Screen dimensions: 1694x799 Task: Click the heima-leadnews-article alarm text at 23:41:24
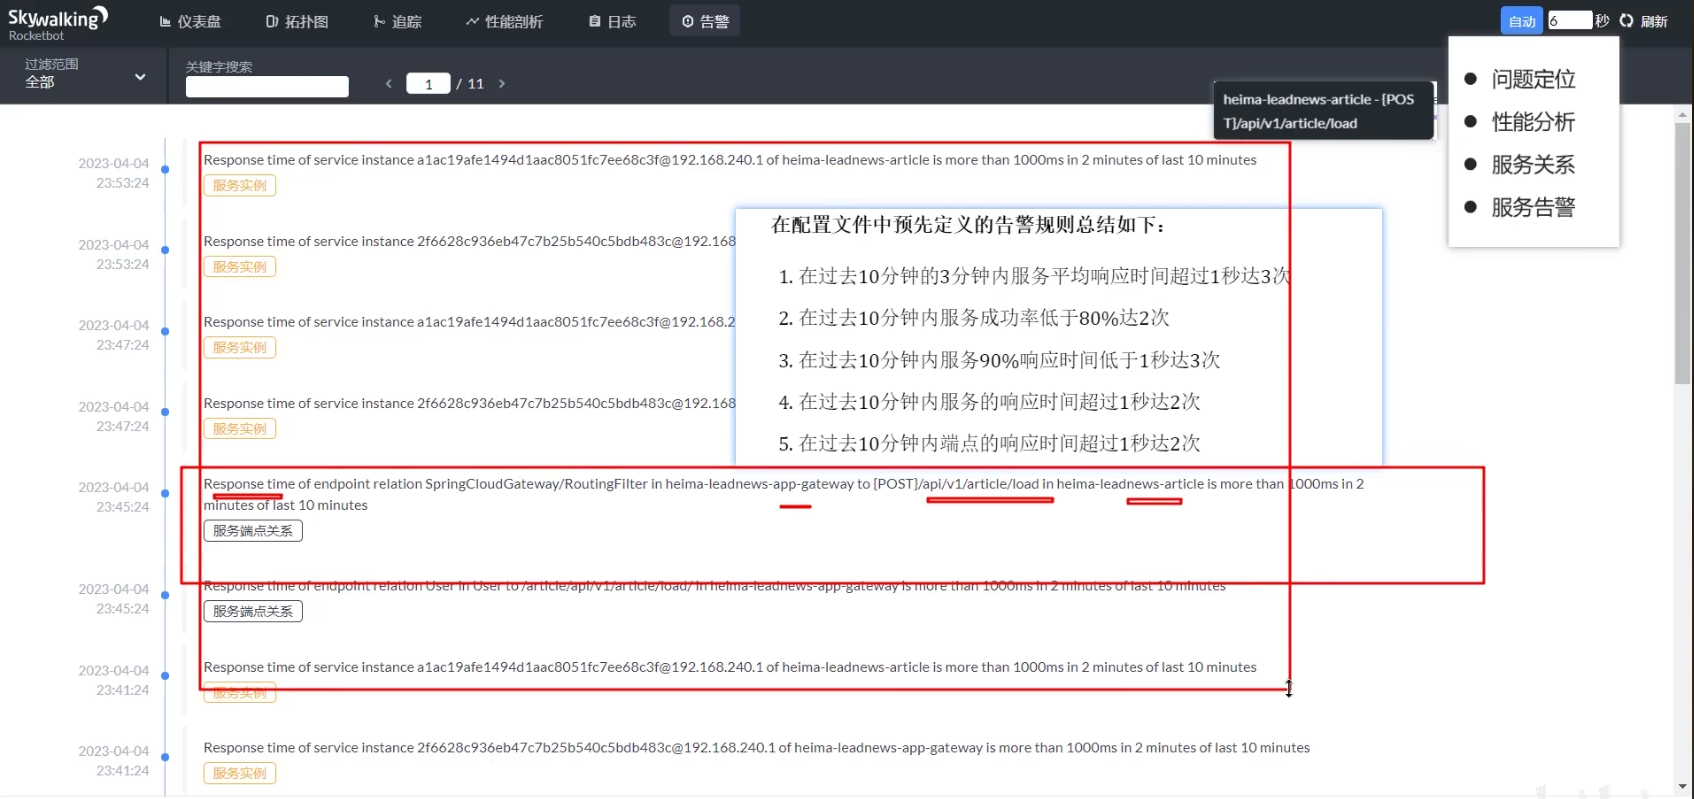coord(730,667)
